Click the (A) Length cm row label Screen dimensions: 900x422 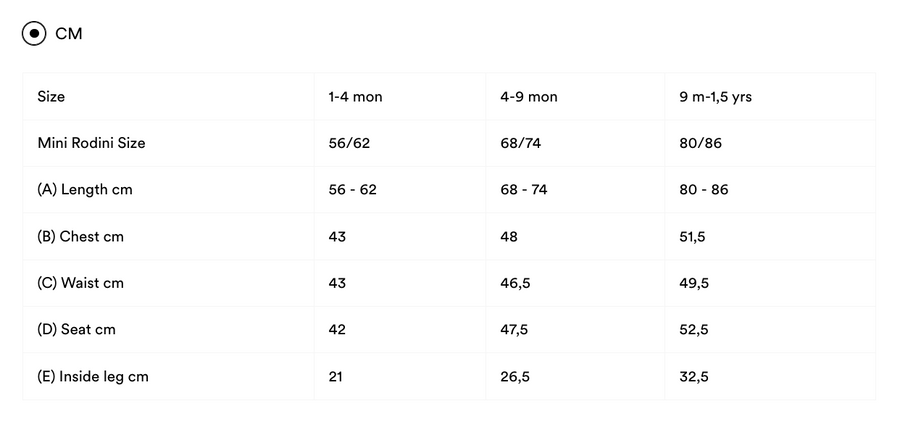pos(85,189)
